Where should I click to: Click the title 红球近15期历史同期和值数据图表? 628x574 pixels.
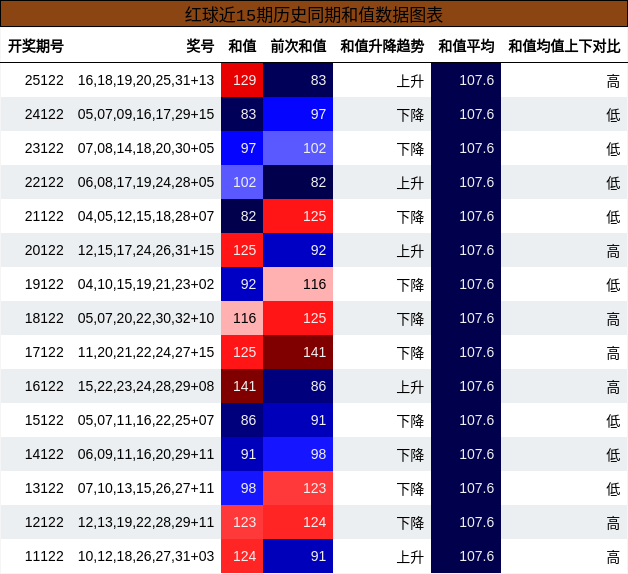(x=314, y=15)
